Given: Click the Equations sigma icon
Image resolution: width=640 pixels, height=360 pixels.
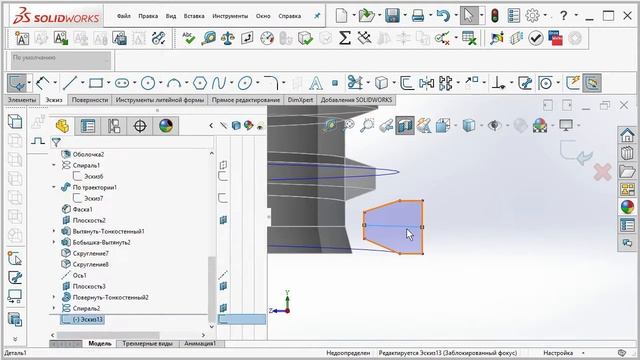Looking at the screenshot, I should pyautogui.click(x=344, y=38).
